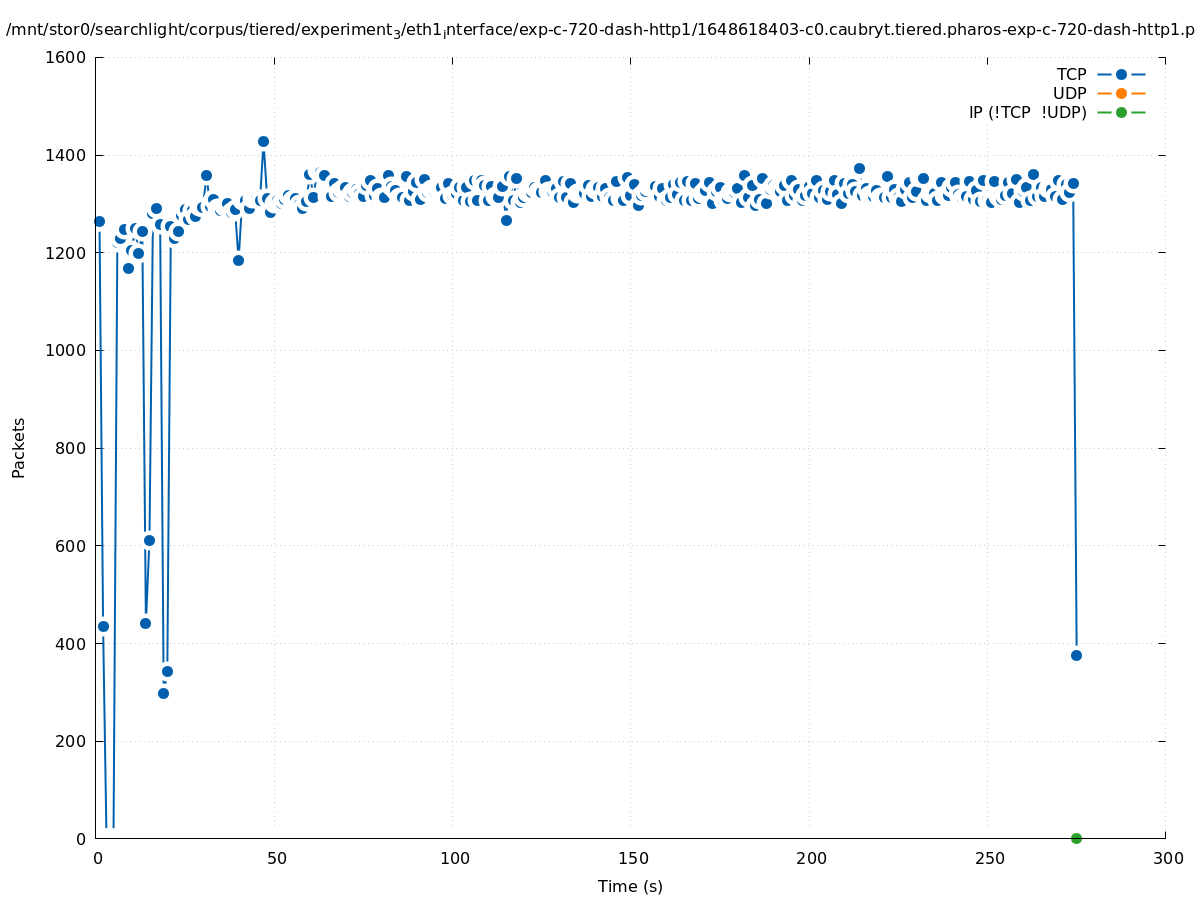Click the lowest TCP point near 300 packets

(163, 693)
